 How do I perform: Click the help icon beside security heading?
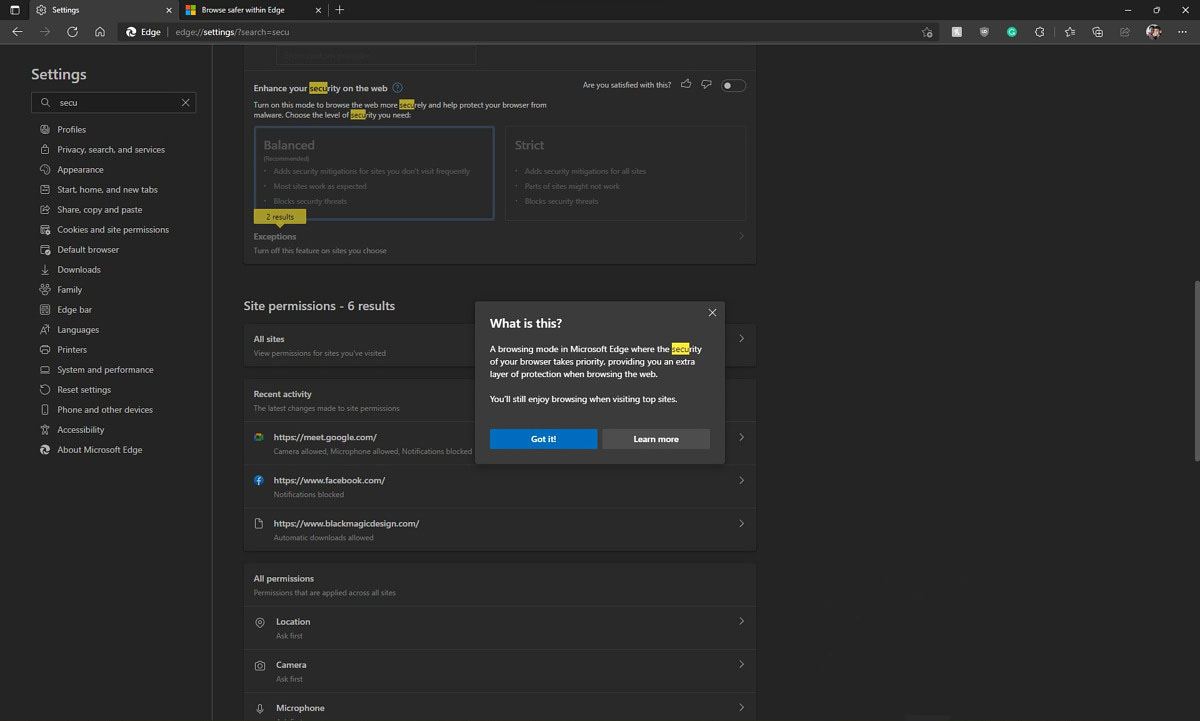pyautogui.click(x=398, y=88)
